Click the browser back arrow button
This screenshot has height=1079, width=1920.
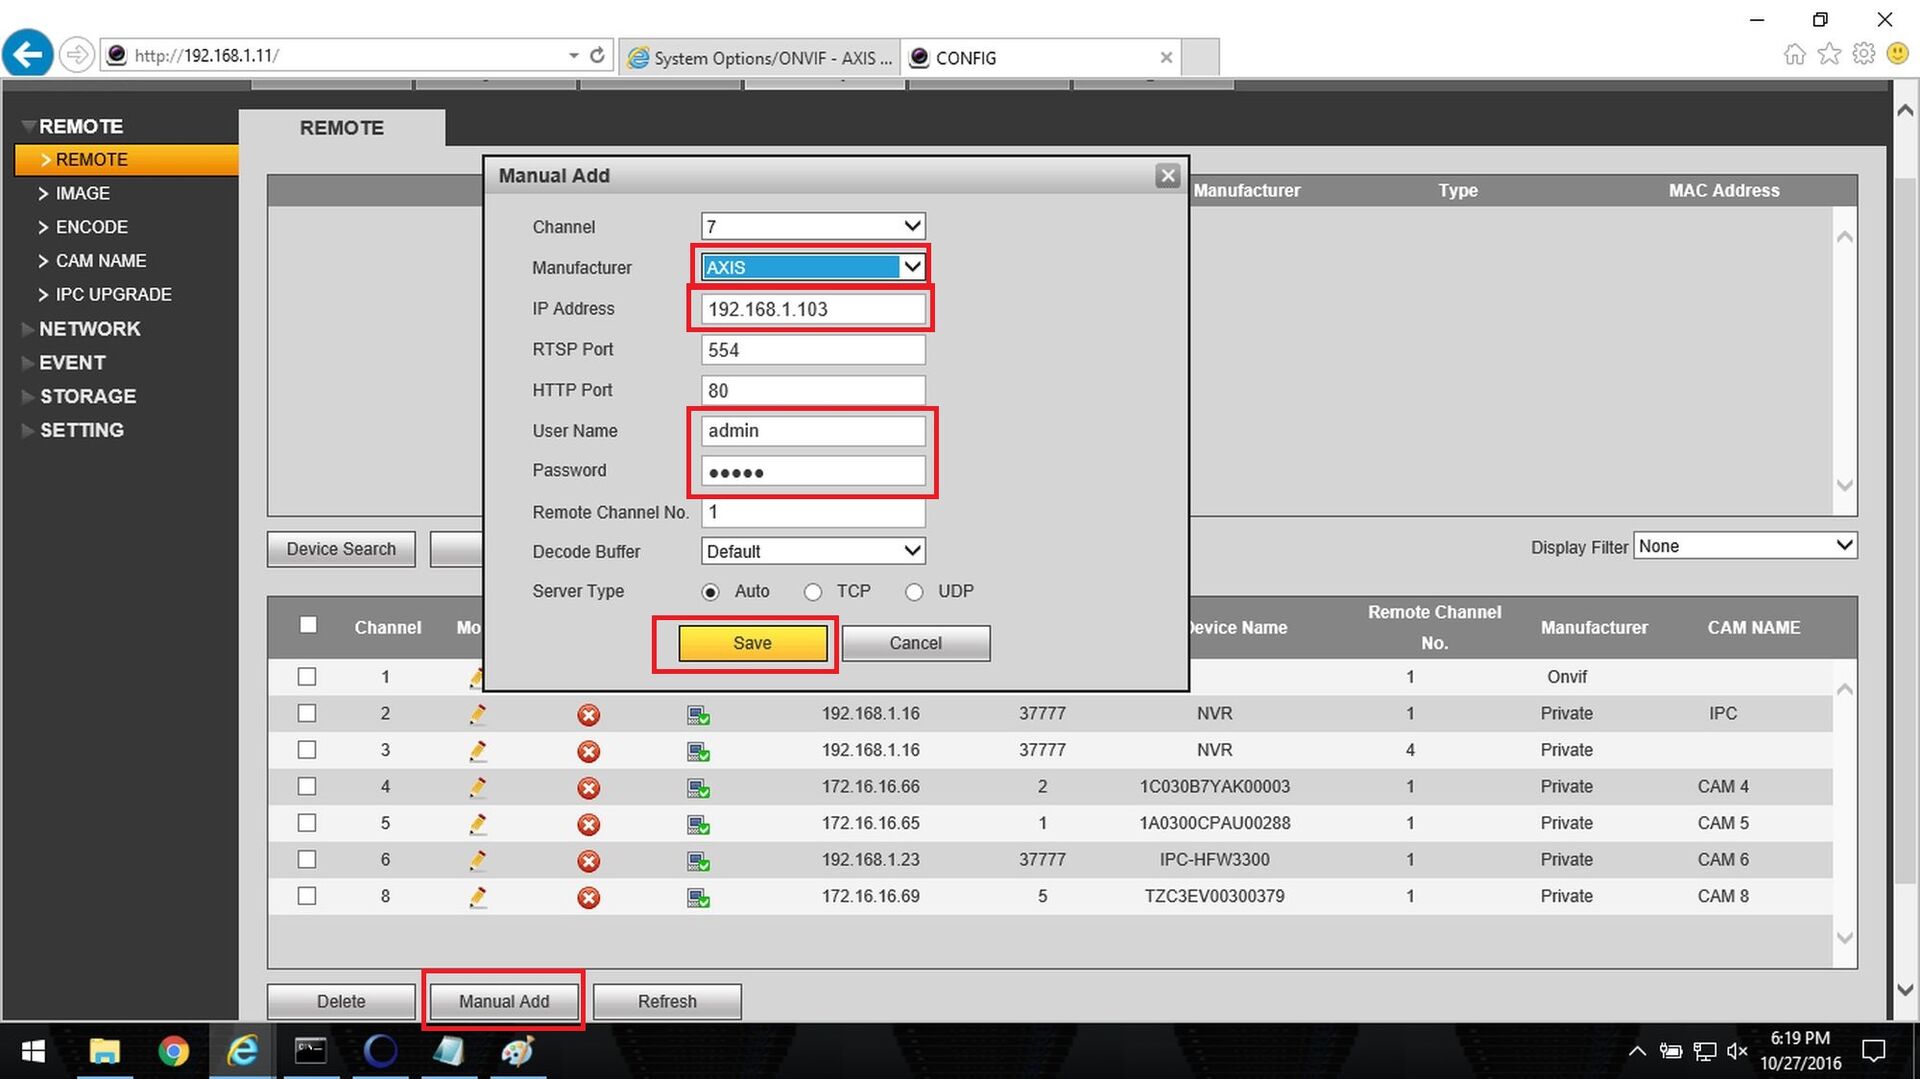[28, 54]
